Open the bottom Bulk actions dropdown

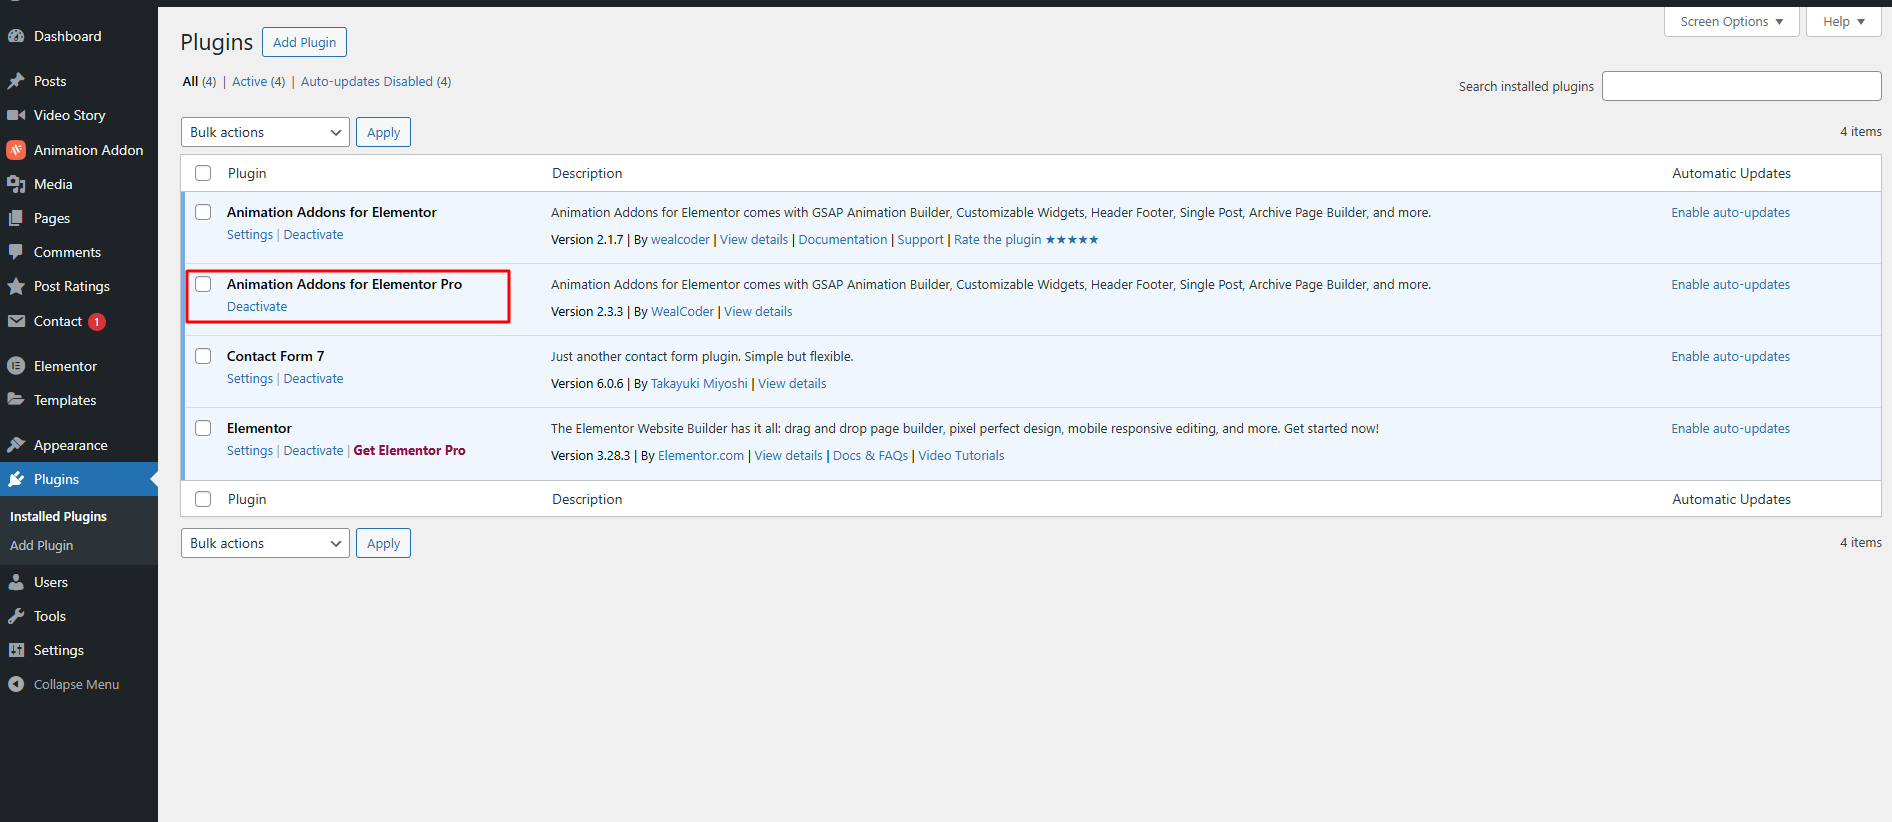265,543
